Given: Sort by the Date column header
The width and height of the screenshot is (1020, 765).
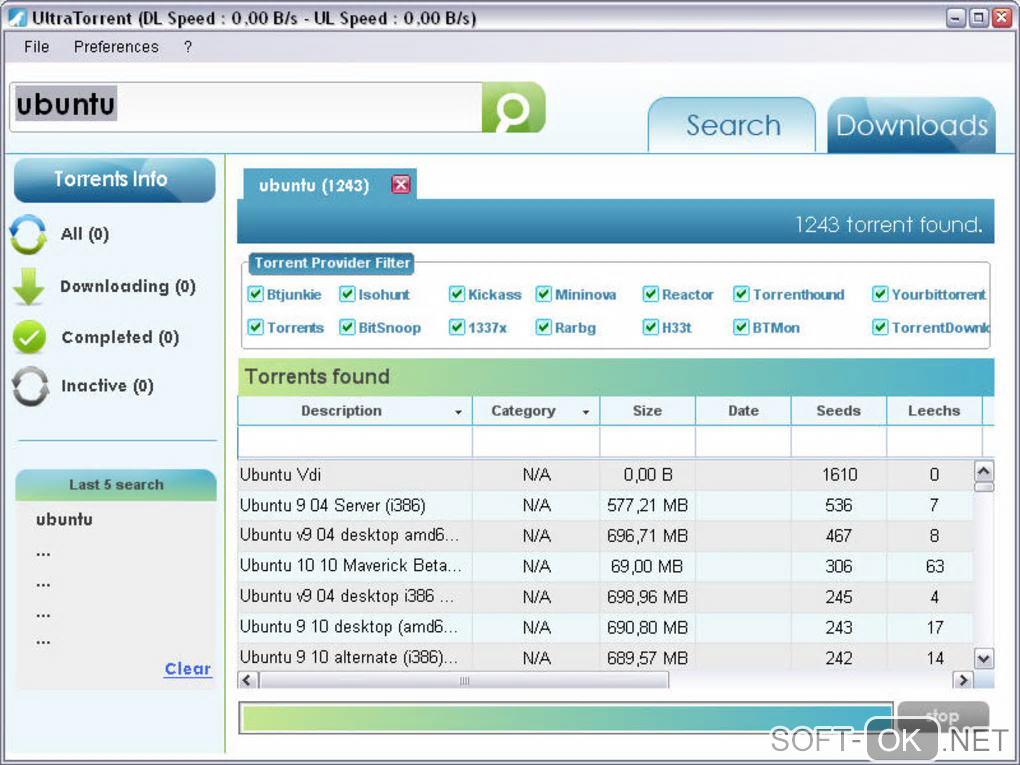Looking at the screenshot, I should (743, 410).
